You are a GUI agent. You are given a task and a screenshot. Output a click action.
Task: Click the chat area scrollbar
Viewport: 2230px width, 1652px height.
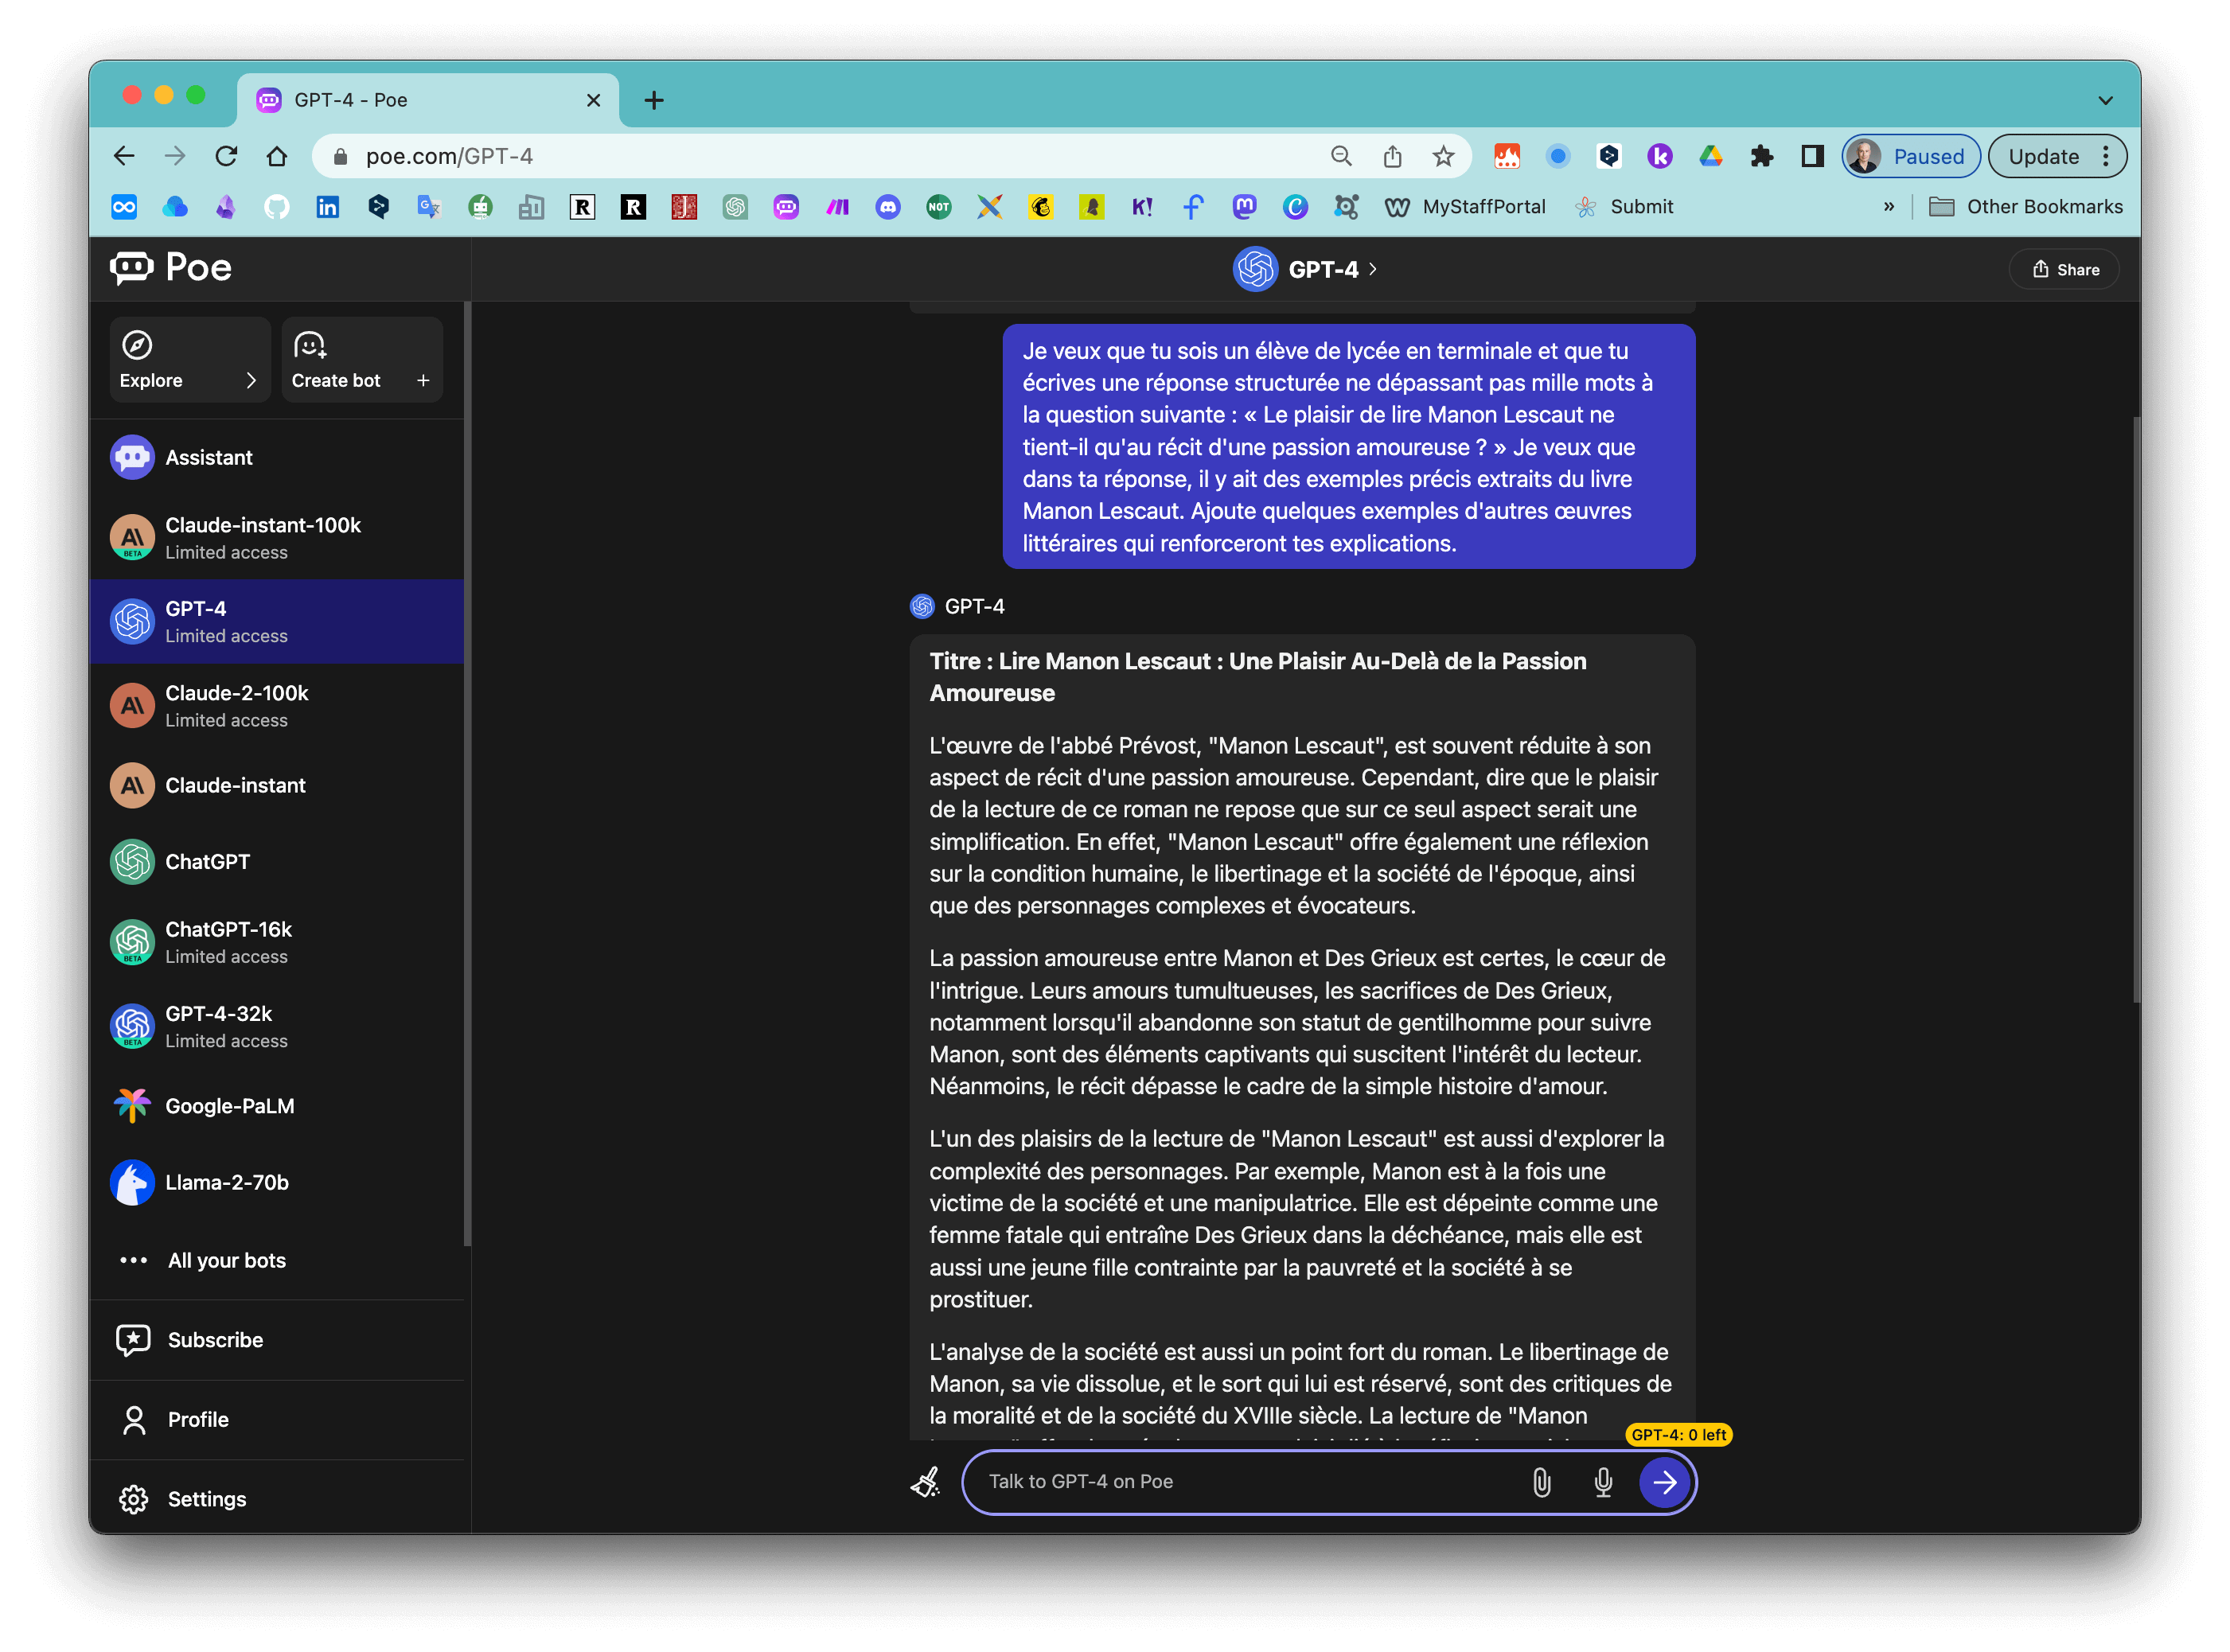click(x=2135, y=710)
